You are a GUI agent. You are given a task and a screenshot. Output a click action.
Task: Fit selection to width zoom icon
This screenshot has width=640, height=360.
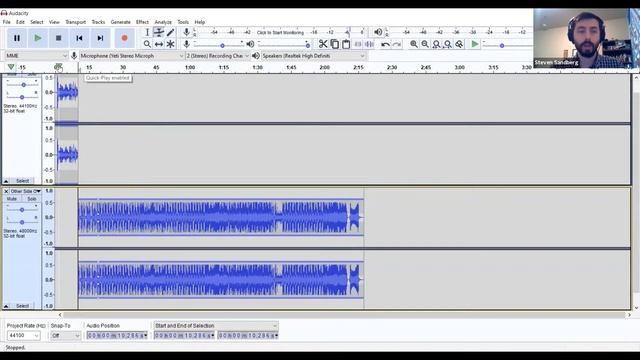coord(436,44)
